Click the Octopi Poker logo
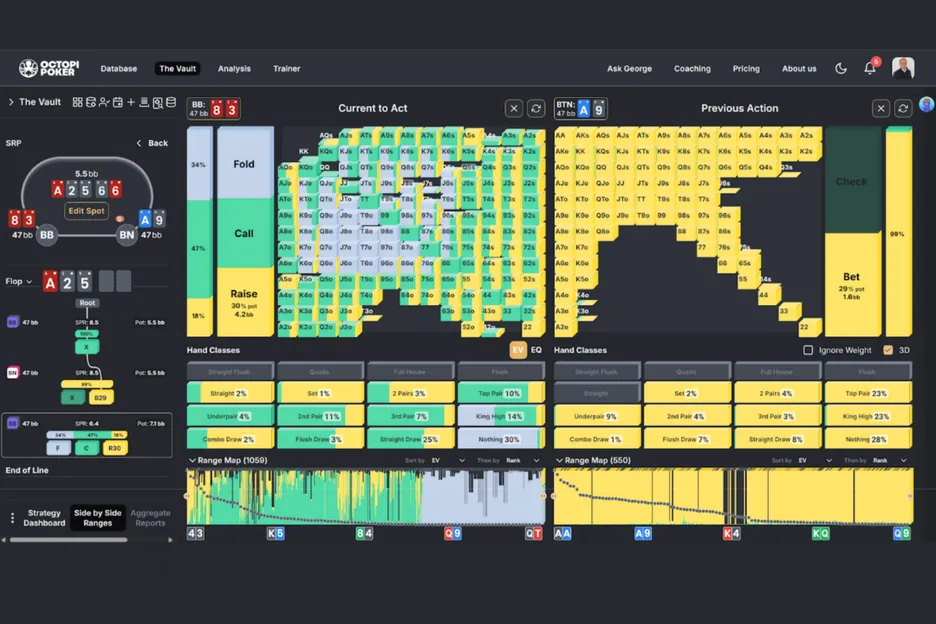Image resolution: width=936 pixels, height=624 pixels. tap(48, 69)
